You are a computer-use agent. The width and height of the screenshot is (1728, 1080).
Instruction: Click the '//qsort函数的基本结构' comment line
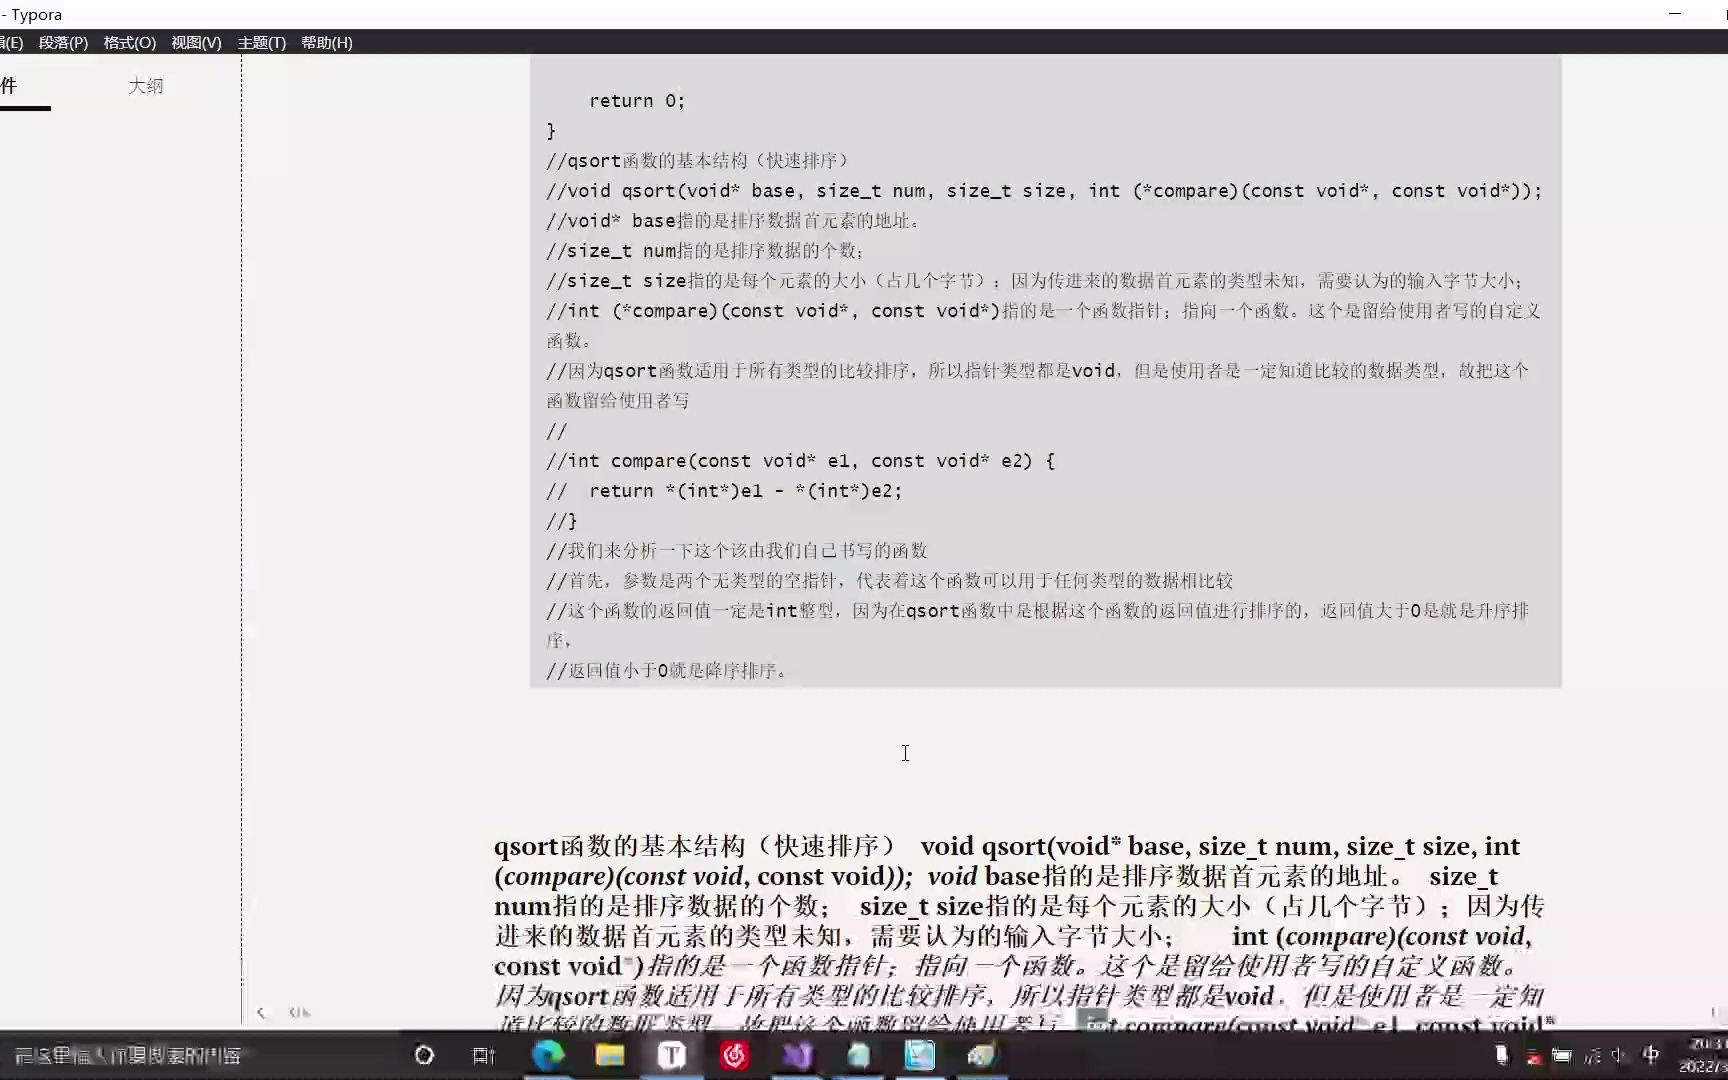(x=697, y=161)
